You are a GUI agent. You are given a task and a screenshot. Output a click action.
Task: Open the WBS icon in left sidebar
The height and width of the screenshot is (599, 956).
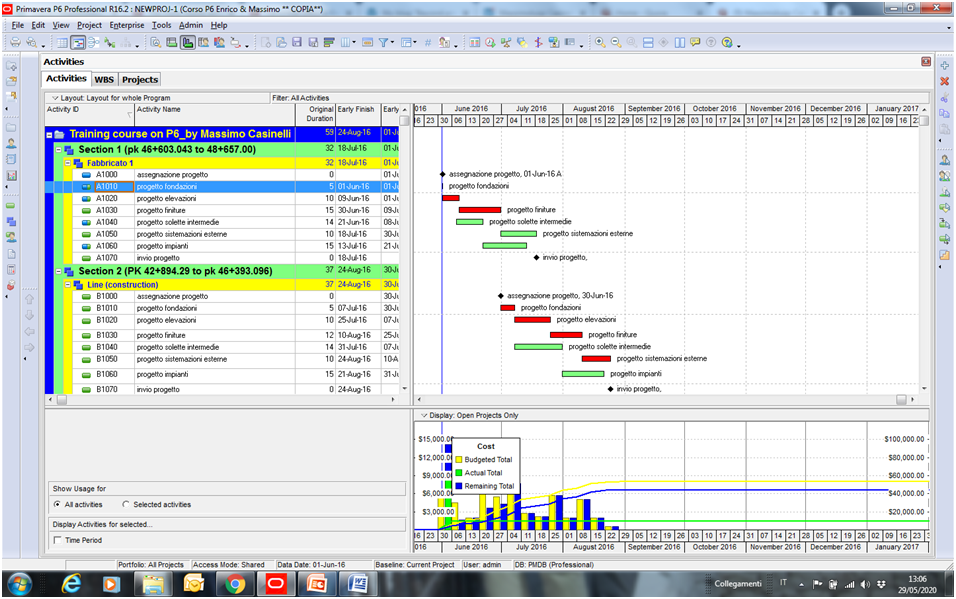click(x=11, y=221)
